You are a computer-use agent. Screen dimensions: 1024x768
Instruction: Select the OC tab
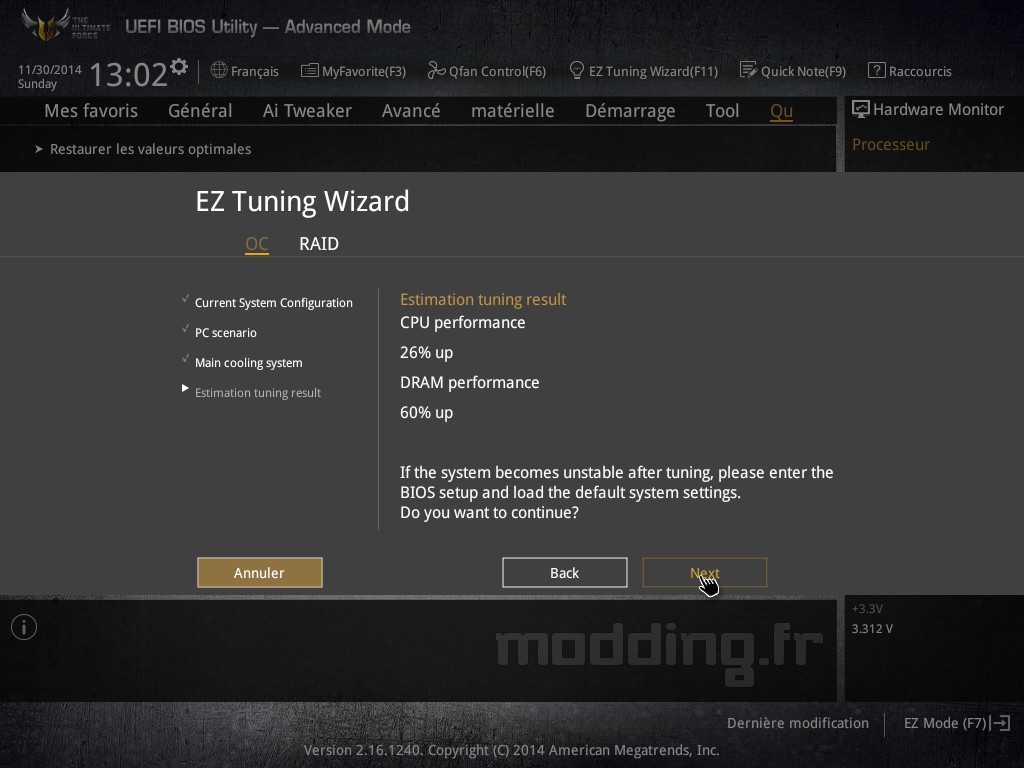coord(257,244)
